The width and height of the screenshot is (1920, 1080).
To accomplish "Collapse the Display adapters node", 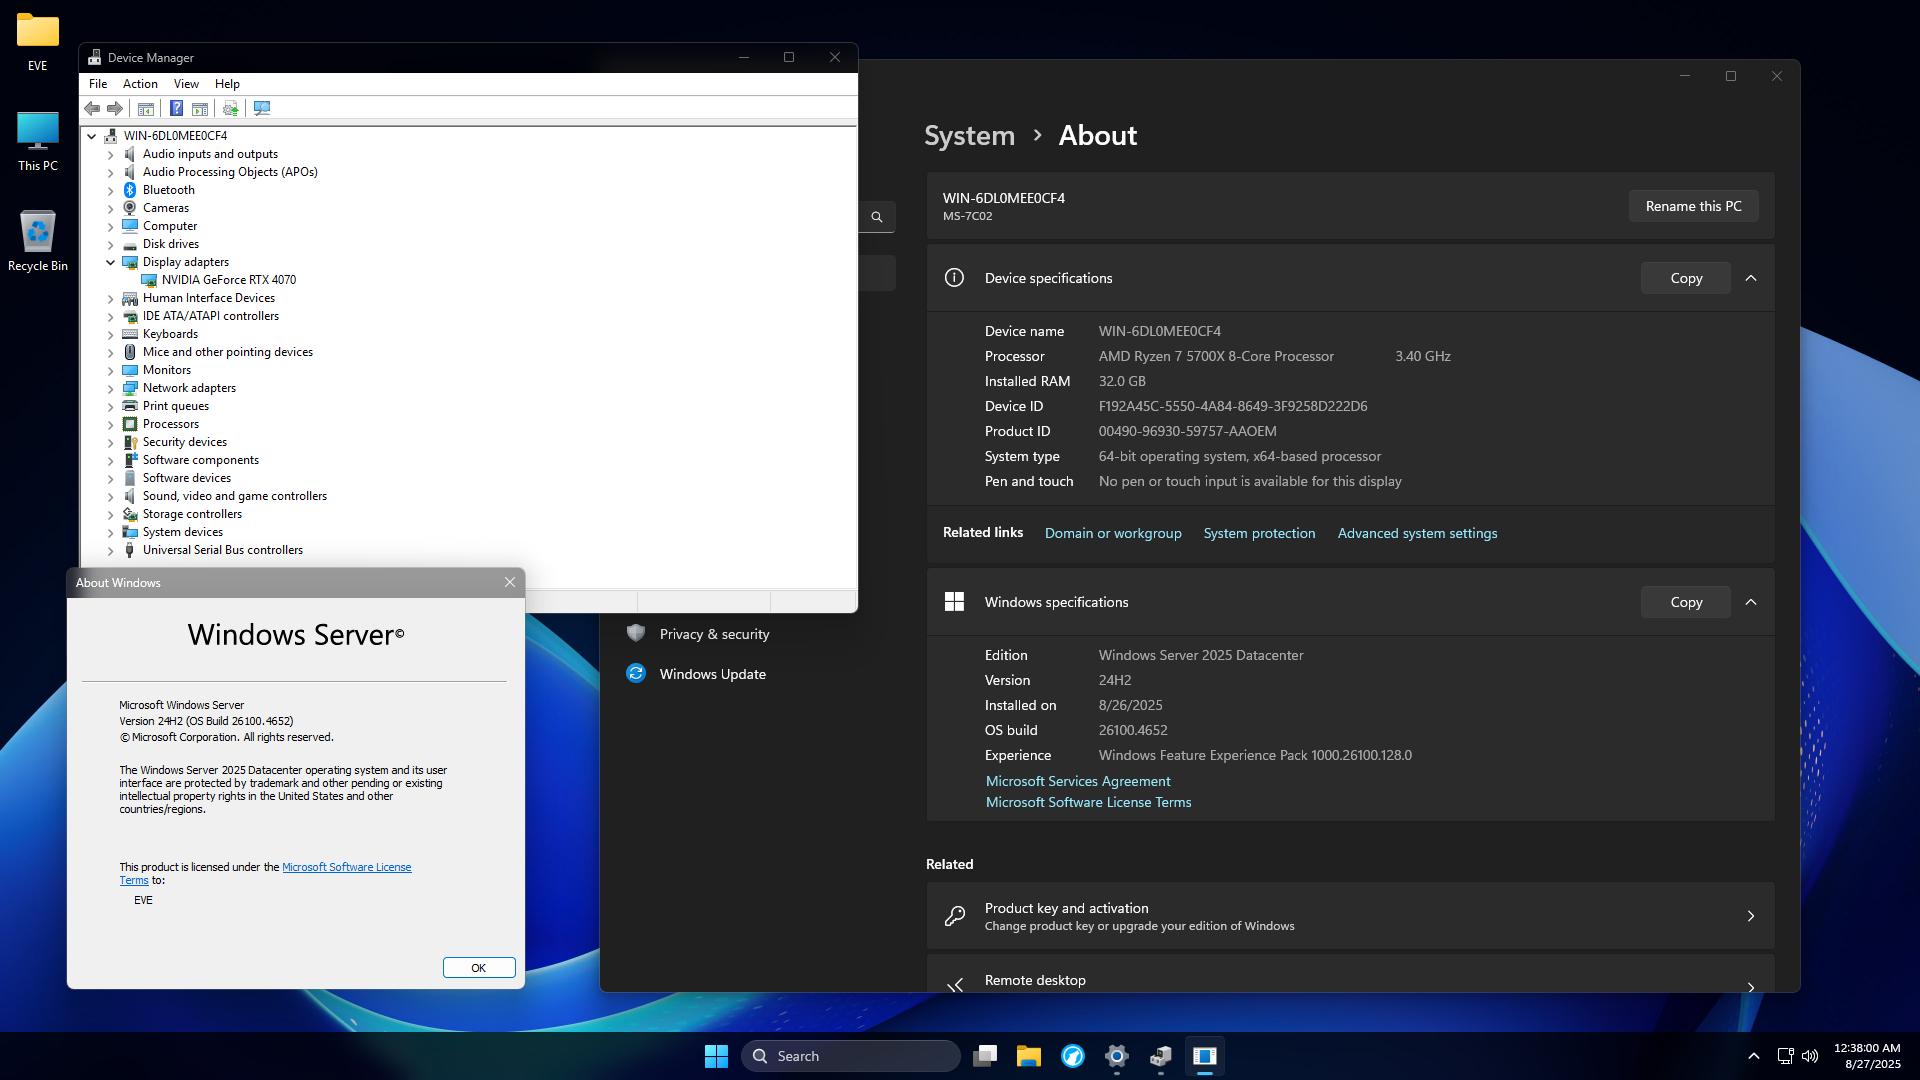I will (111, 262).
